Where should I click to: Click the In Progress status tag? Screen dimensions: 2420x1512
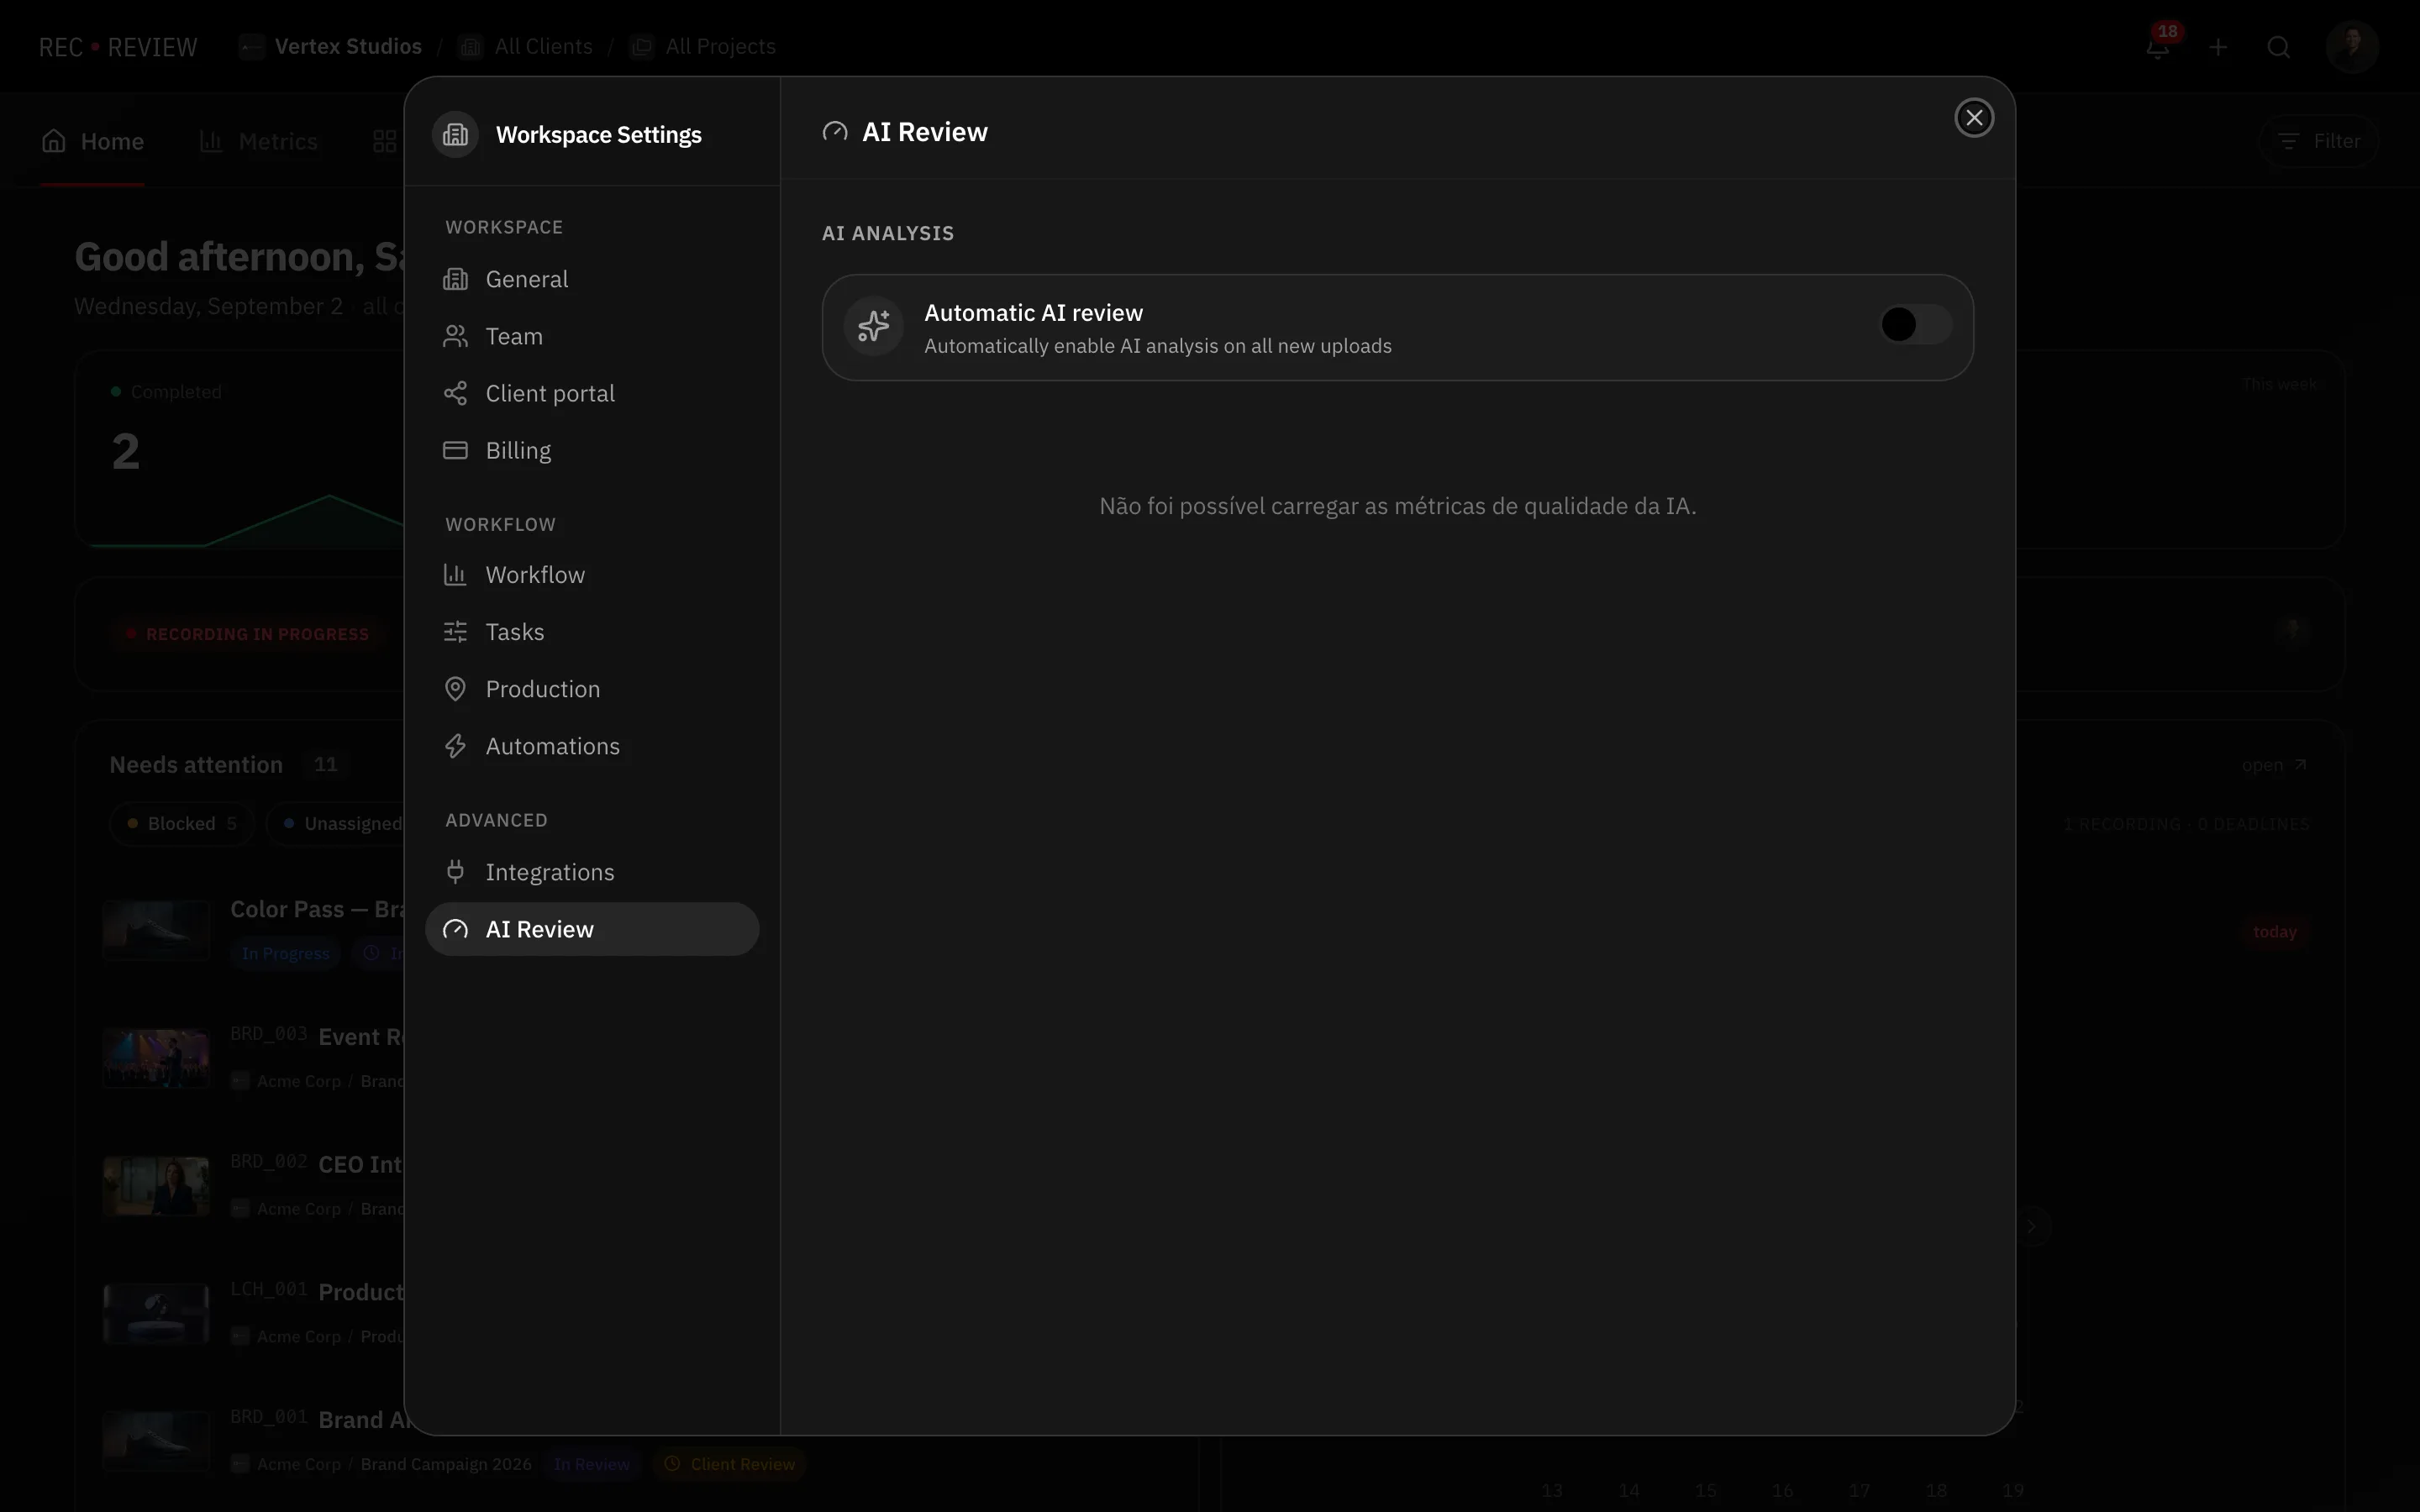coord(286,953)
